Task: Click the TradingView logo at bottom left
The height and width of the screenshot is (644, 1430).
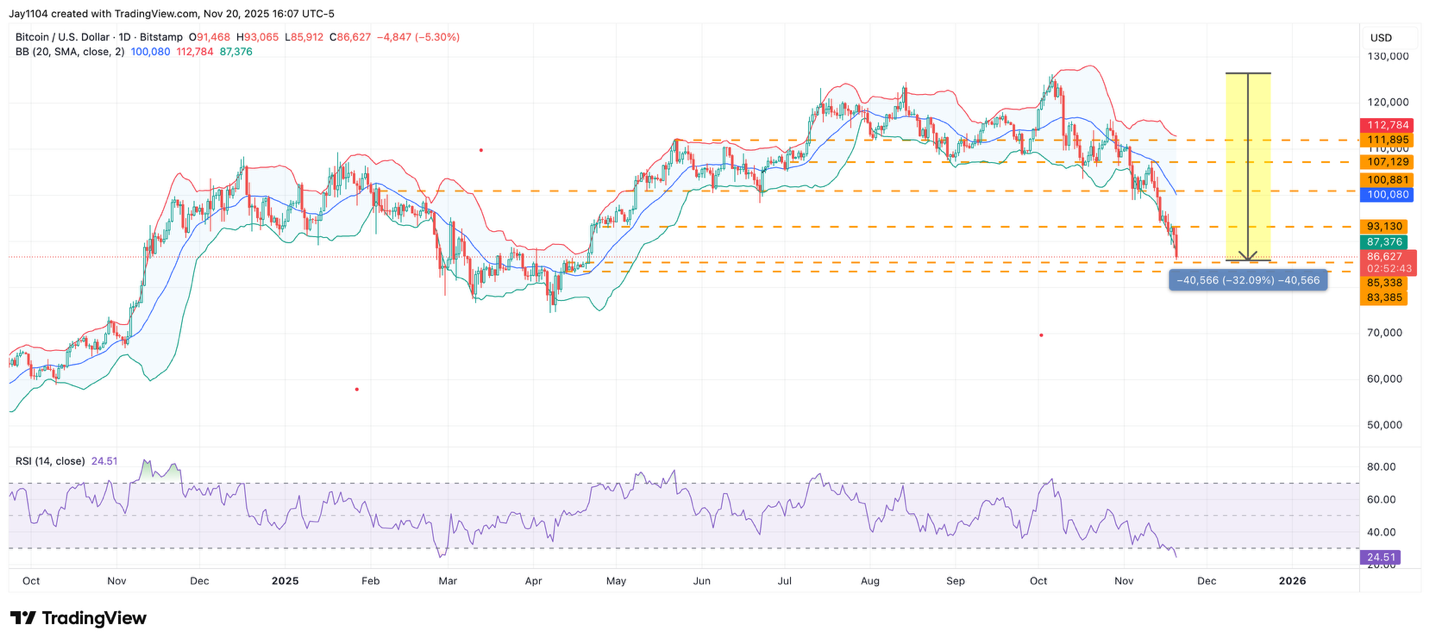Action: point(78,618)
